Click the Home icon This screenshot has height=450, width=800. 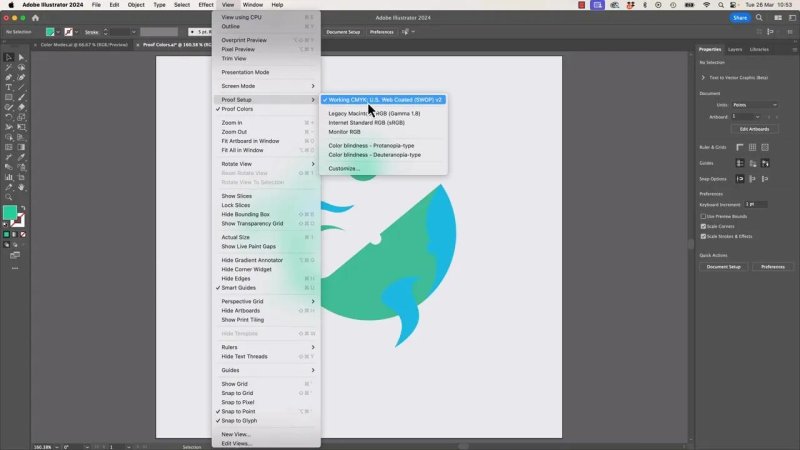(35, 18)
